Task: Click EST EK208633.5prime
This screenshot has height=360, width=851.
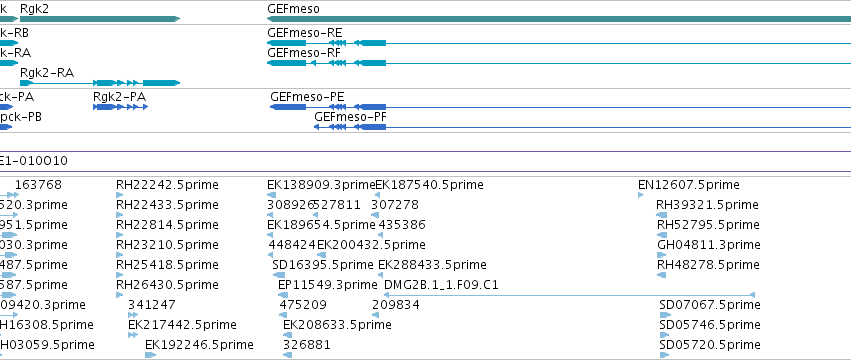Action: 337,325
